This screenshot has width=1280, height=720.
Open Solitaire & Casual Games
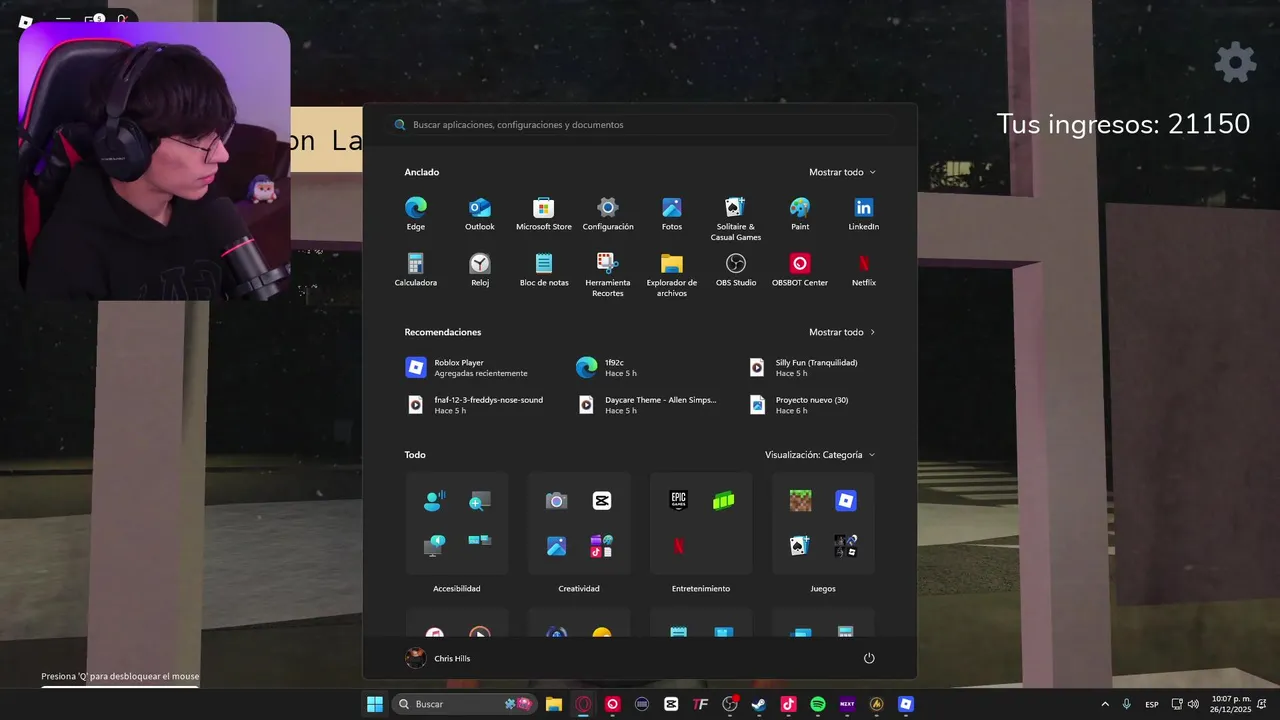[x=736, y=218]
